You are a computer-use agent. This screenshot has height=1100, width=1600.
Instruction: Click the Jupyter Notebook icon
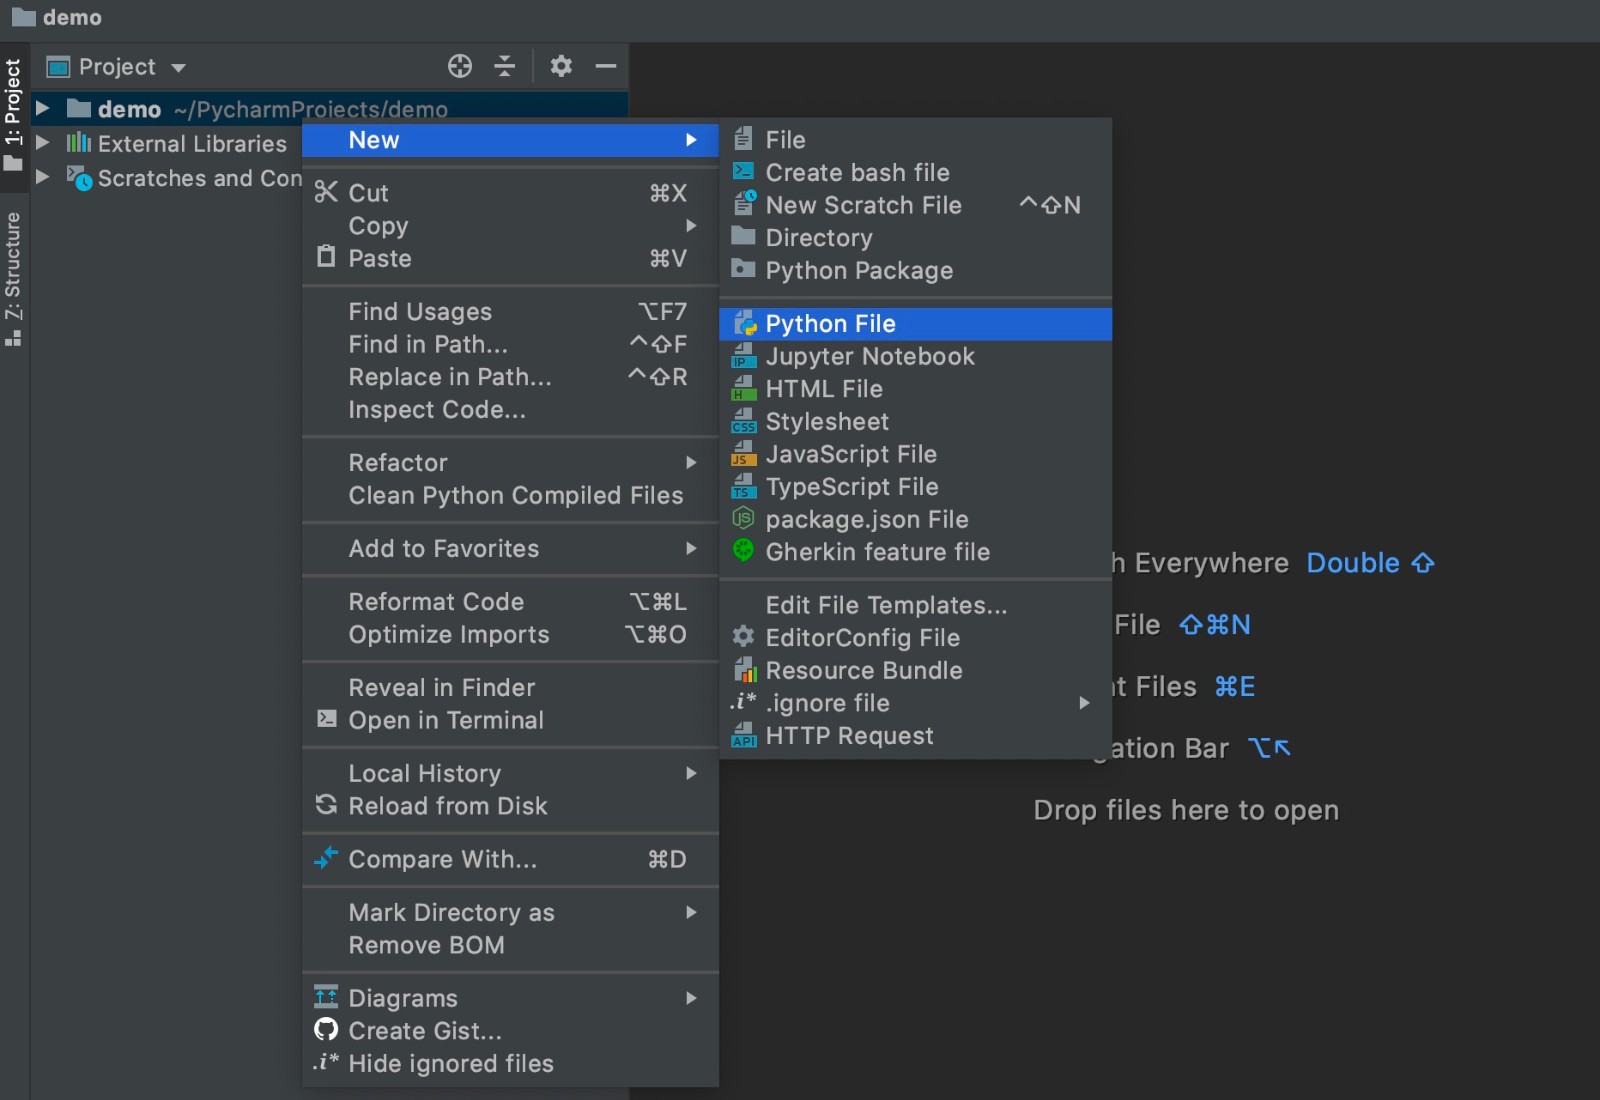coord(744,356)
